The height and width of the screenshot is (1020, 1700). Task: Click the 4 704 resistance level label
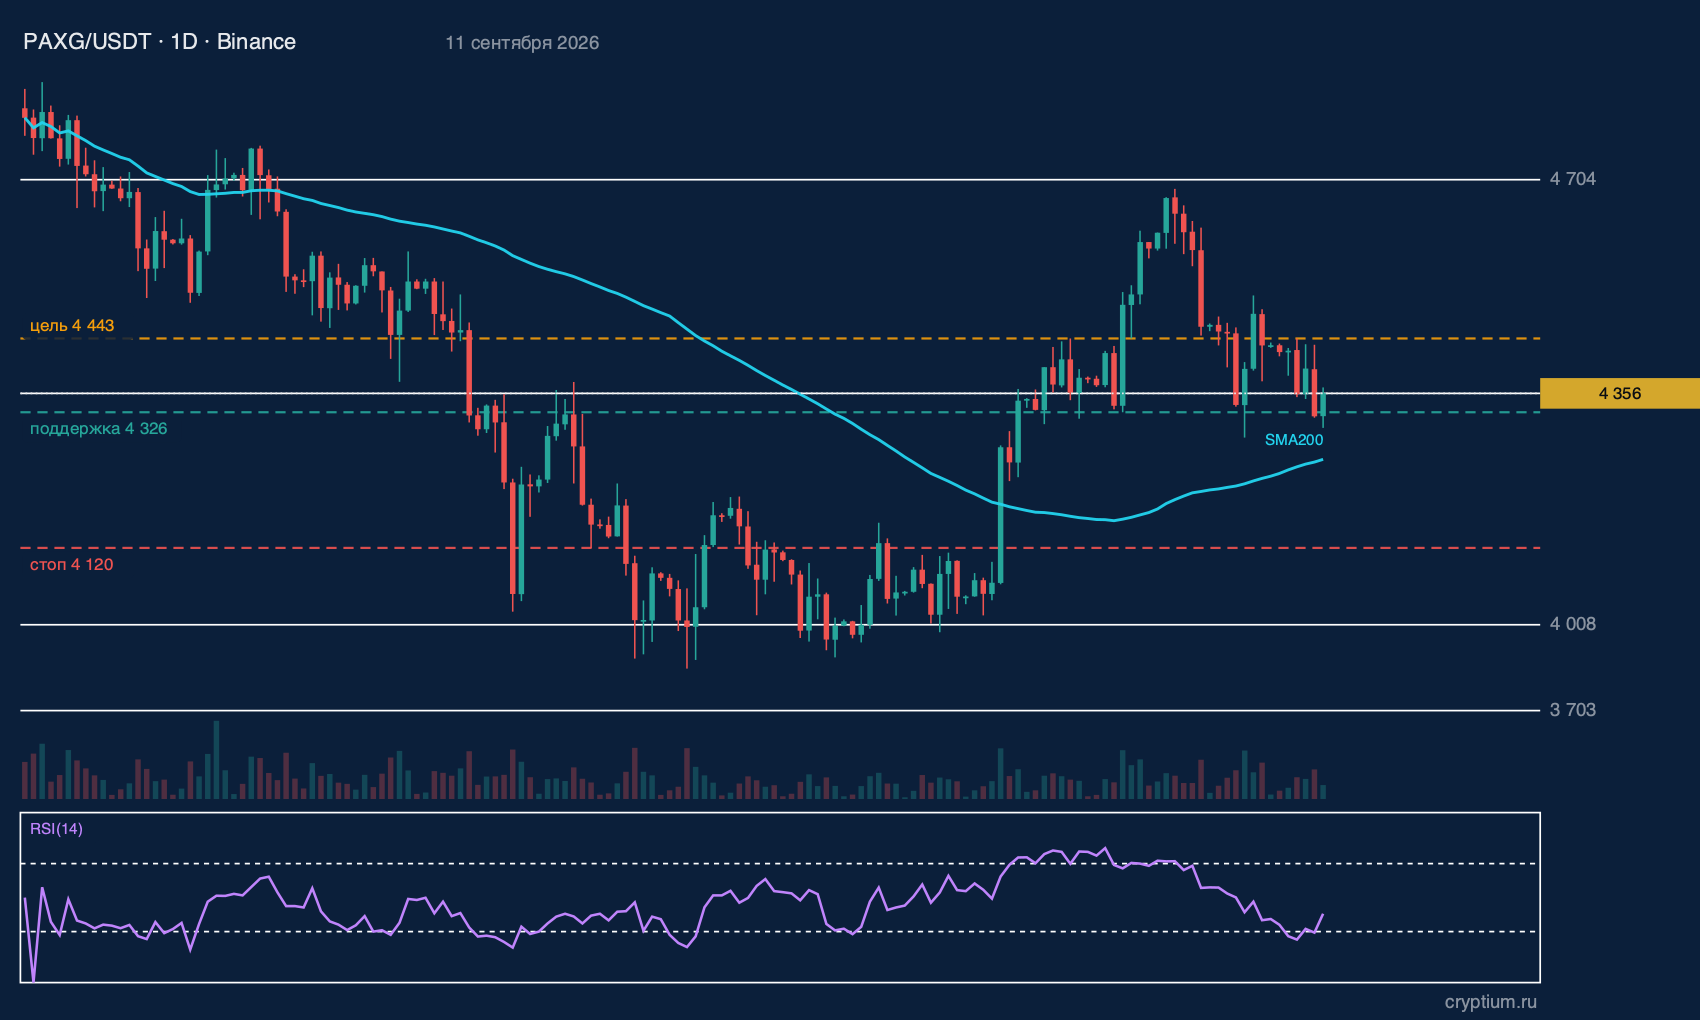tap(1573, 179)
